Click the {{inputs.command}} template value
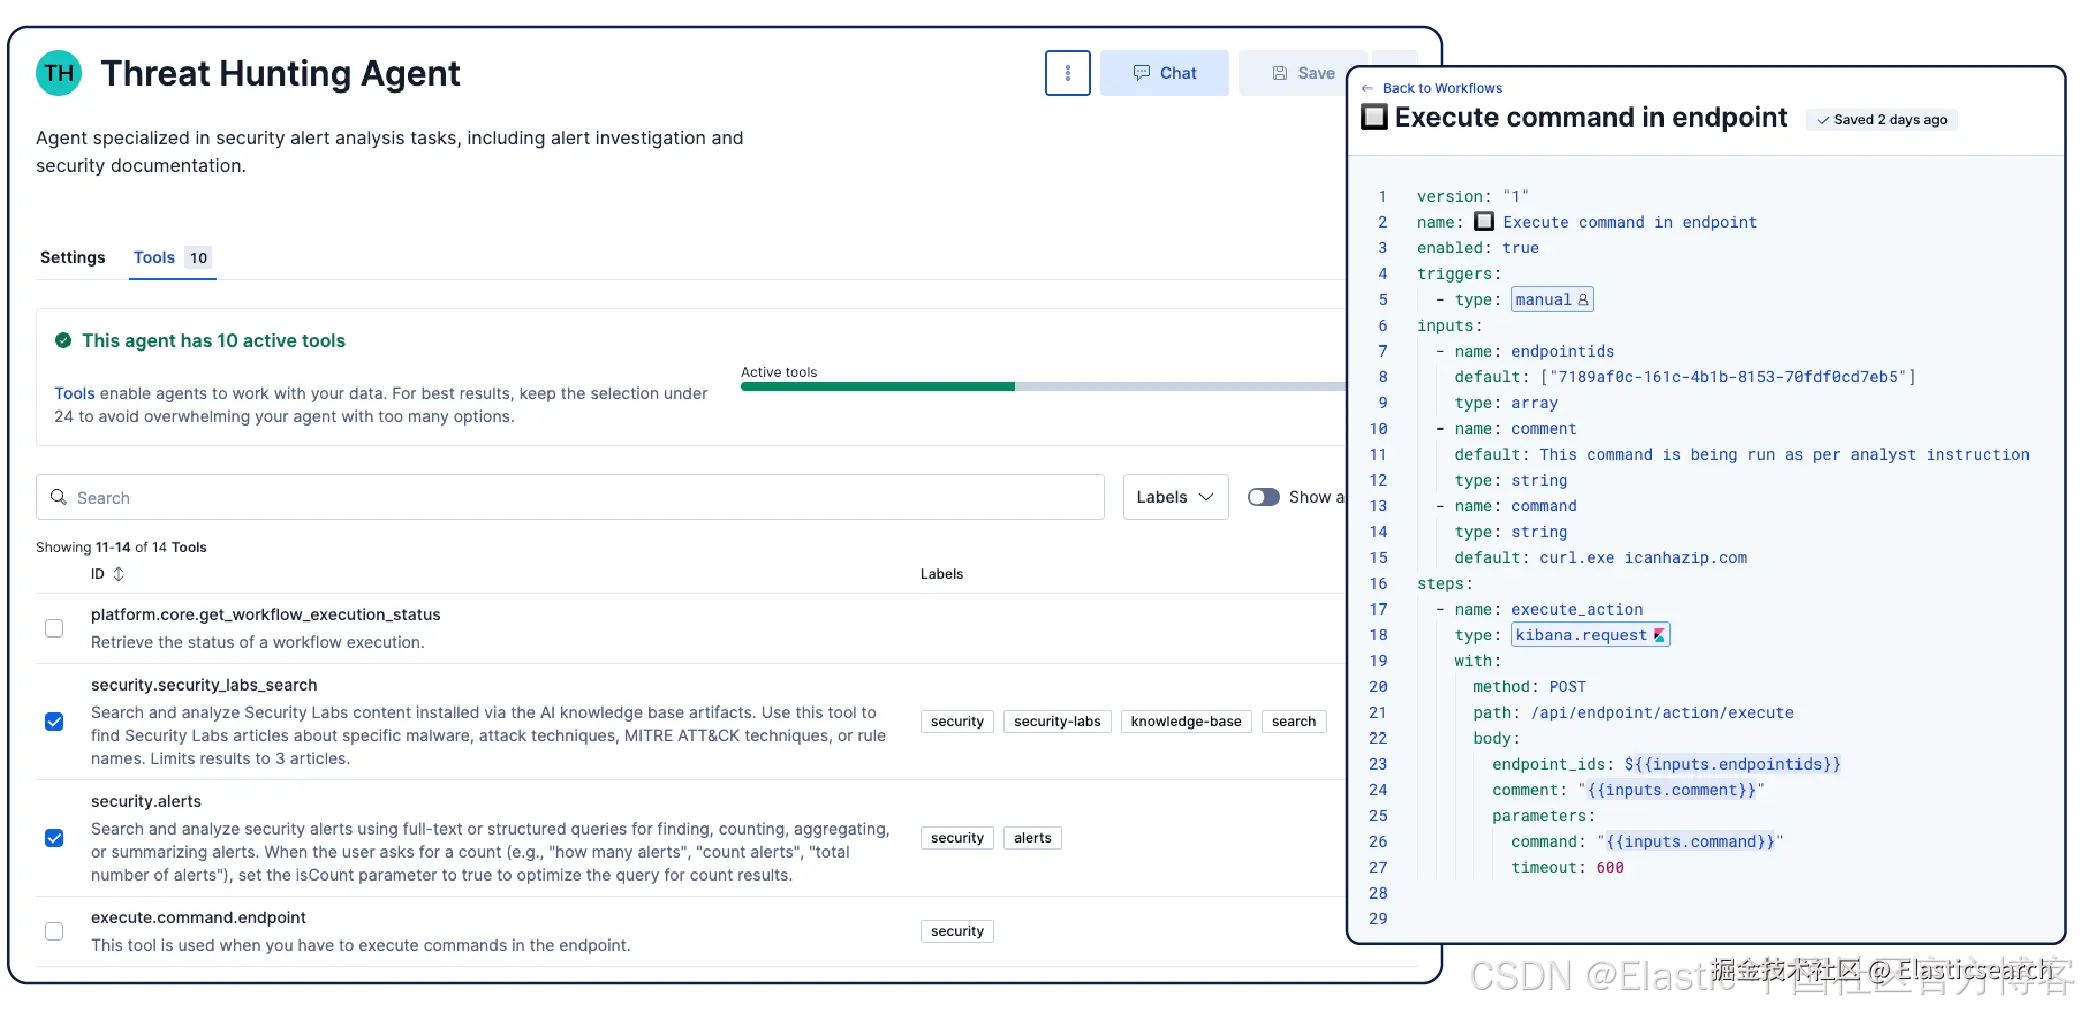This screenshot has height=1010, width=2080. tap(1690, 842)
